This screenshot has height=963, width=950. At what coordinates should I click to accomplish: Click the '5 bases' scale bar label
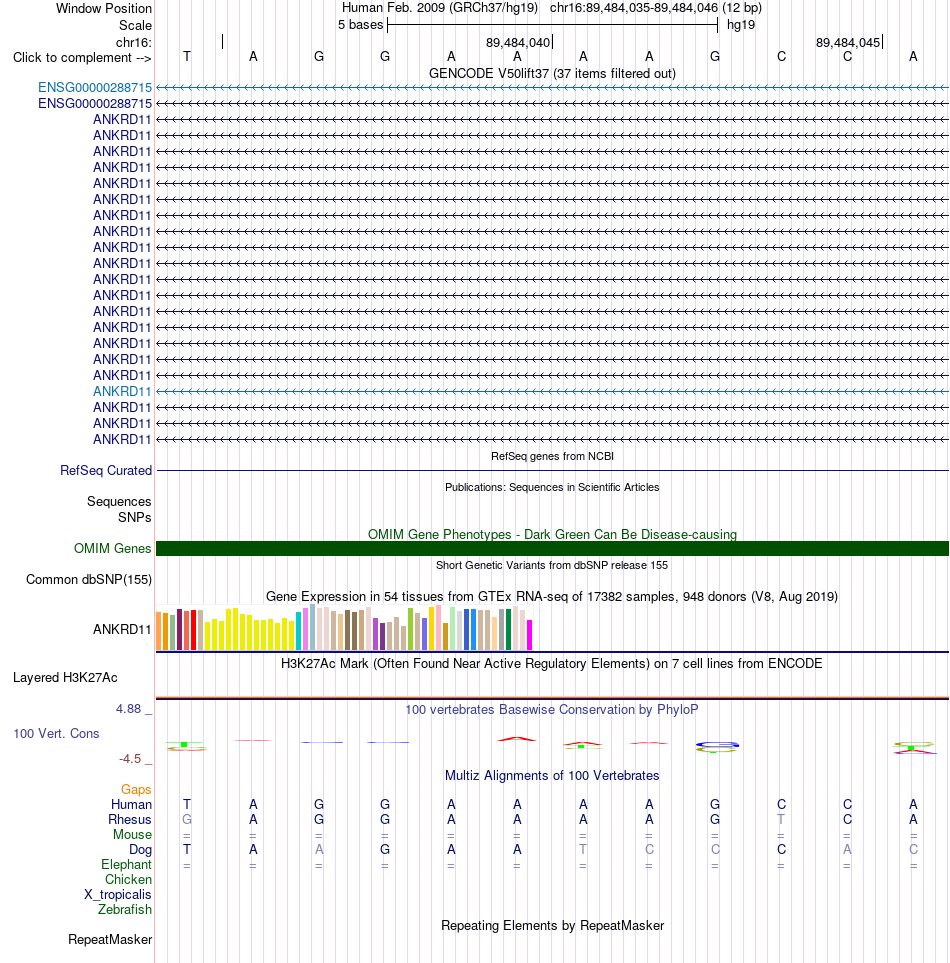point(360,25)
